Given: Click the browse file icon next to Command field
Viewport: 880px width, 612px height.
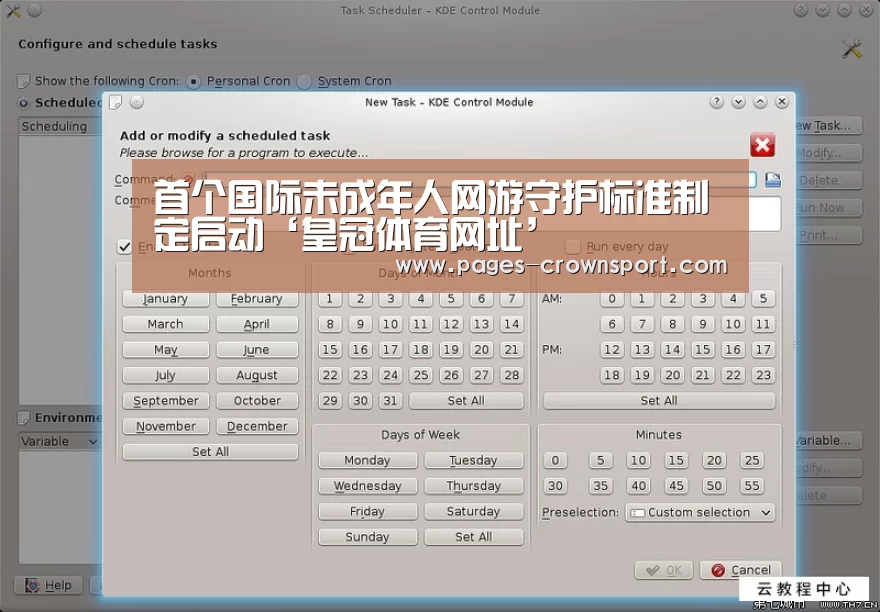Looking at the screenshot, I should tap(773, 180).
